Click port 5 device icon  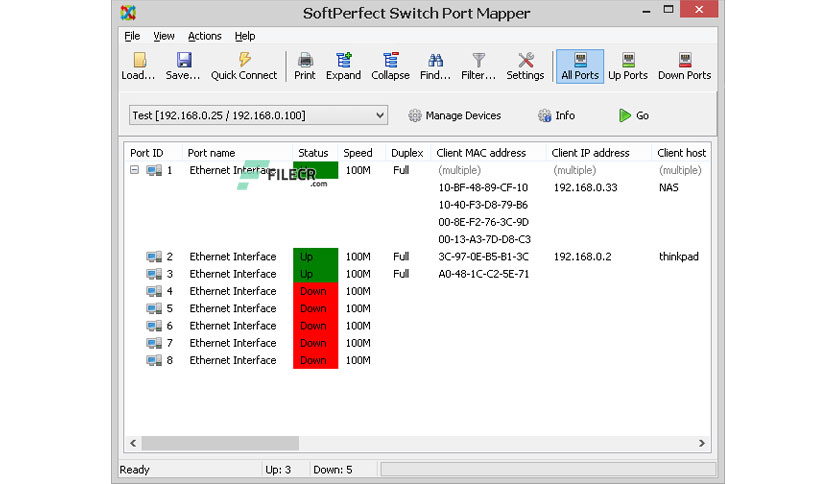[154, 309]
